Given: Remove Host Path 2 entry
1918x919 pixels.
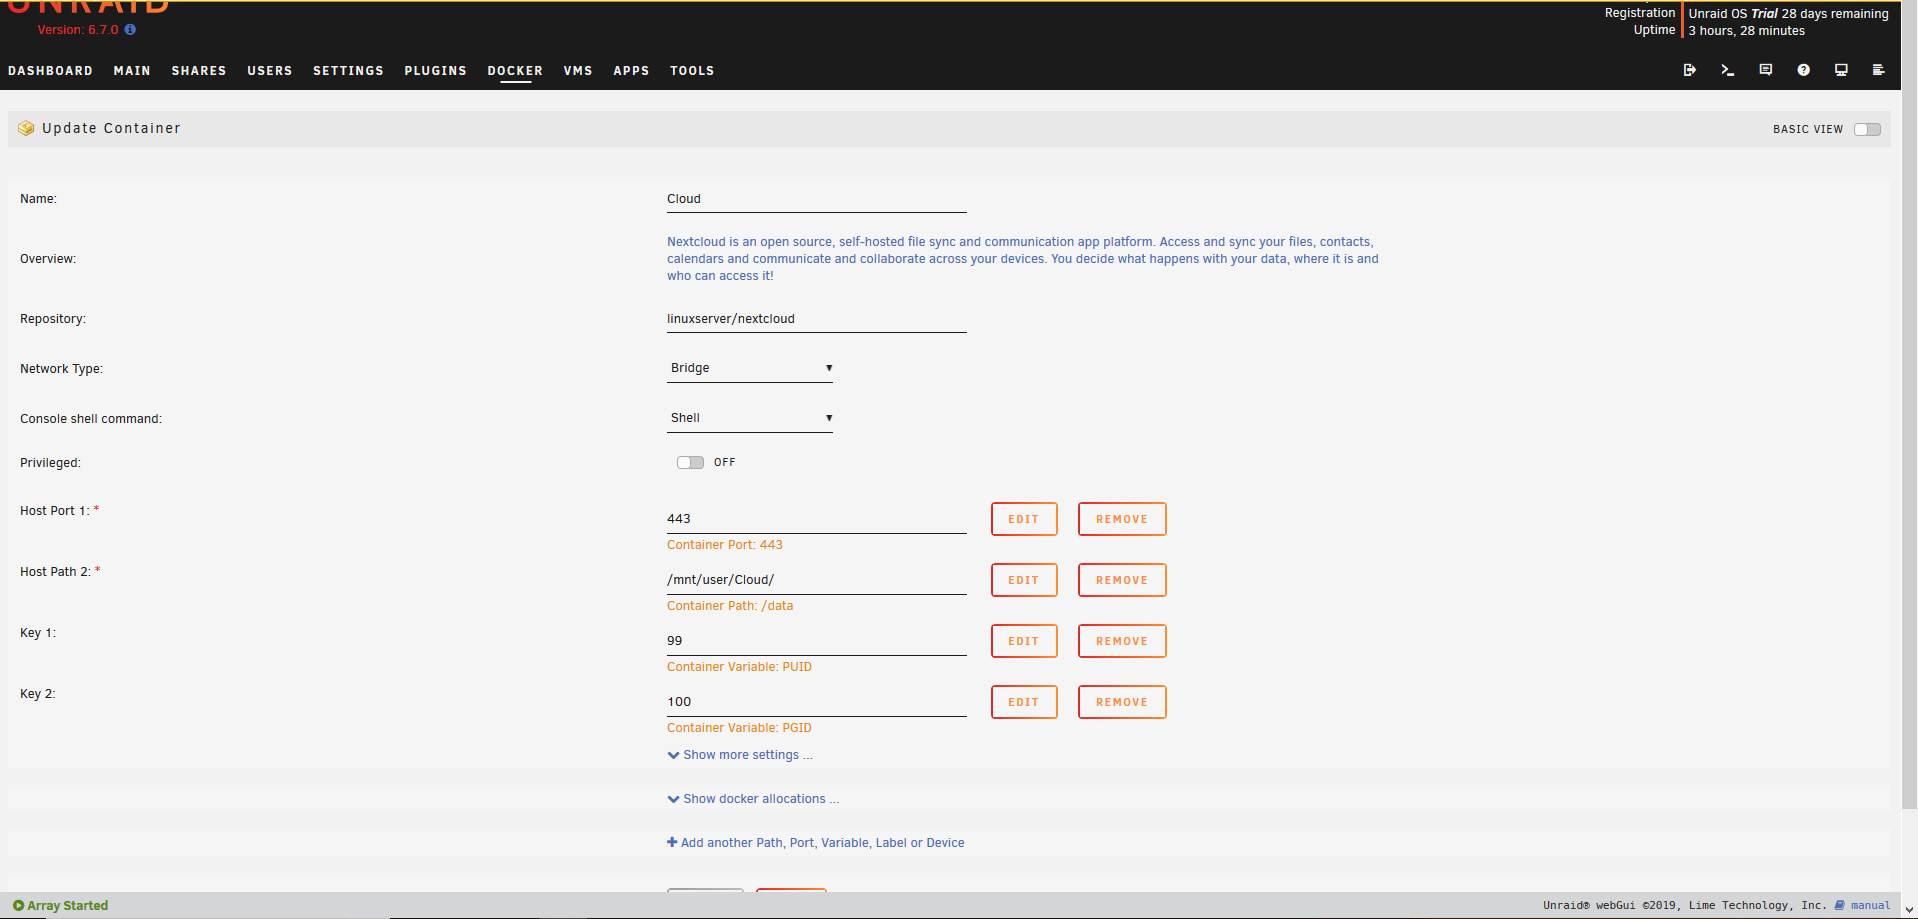Looking at the screenshot, I should (x=1122, y=580).
